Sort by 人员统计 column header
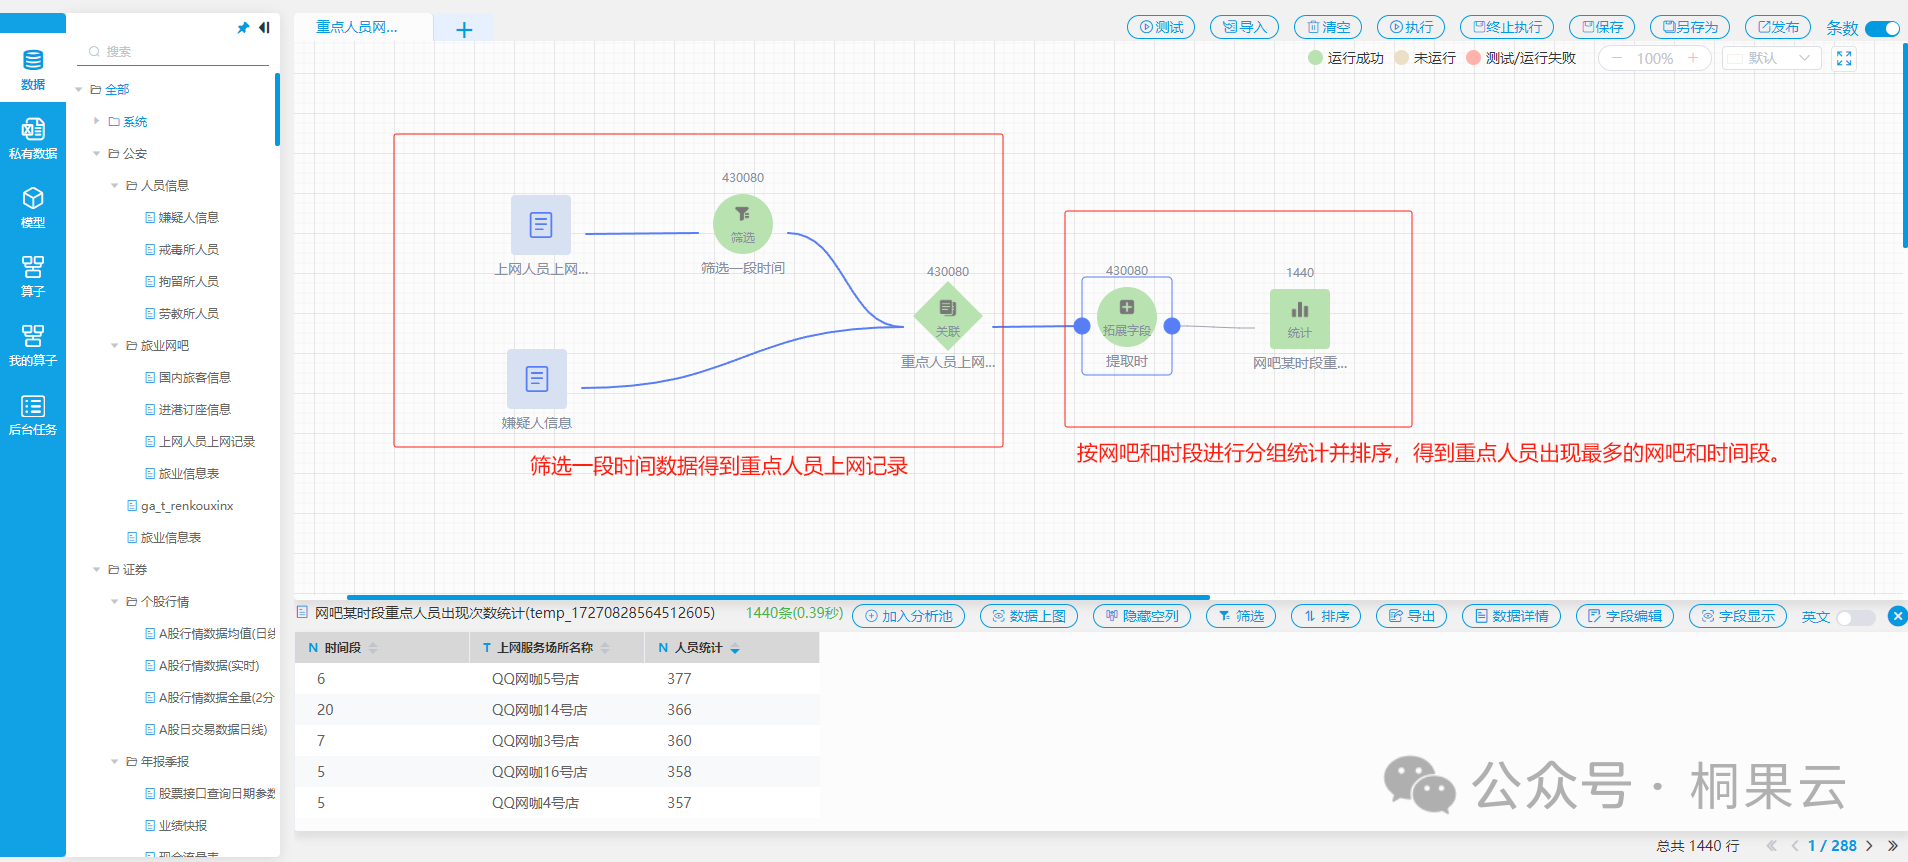 coord(699,648)
